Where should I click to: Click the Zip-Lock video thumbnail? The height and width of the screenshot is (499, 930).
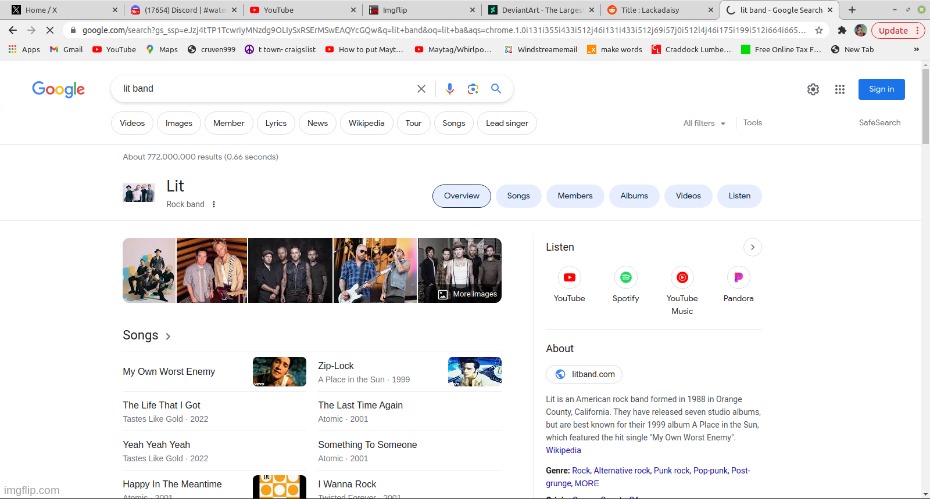[474, 371]
